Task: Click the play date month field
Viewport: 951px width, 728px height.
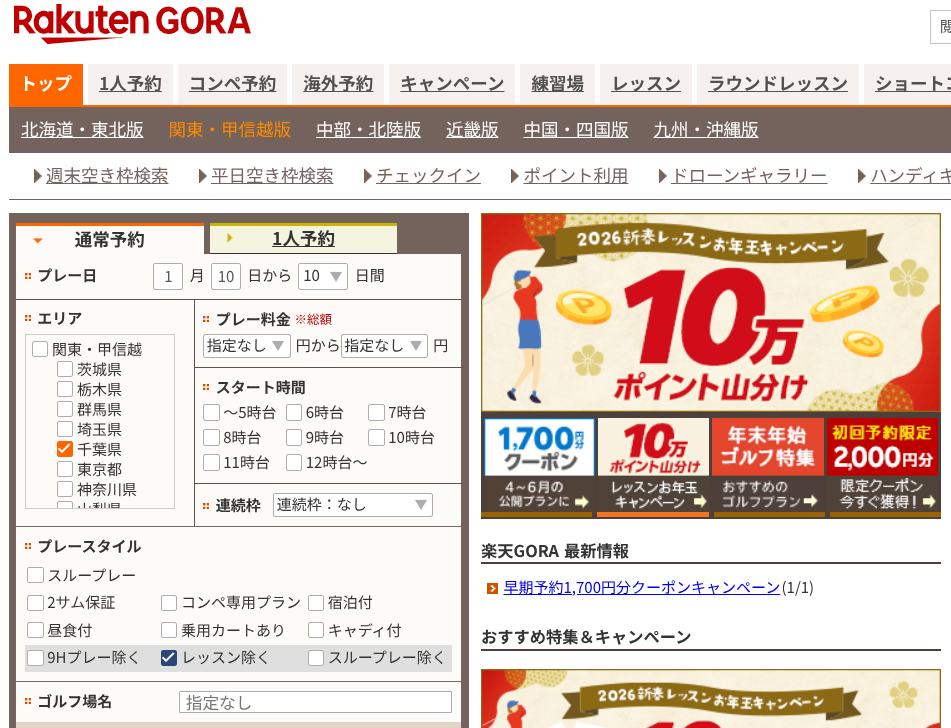Action: 168,276
